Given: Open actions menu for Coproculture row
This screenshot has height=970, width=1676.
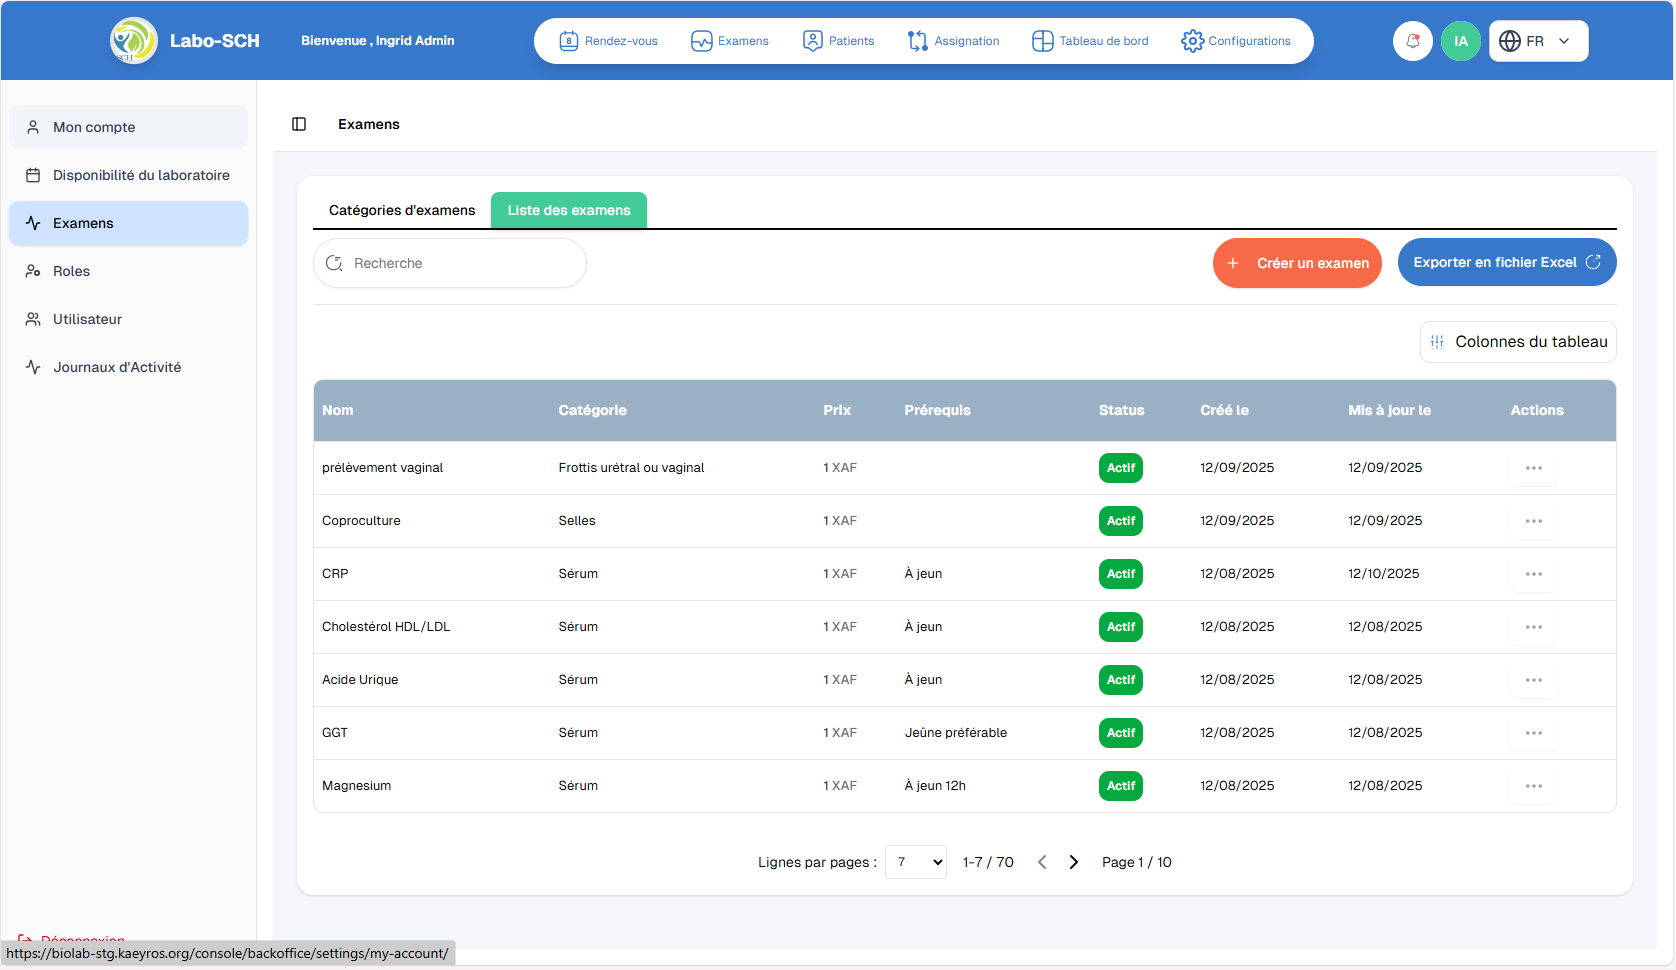Looking at the screenshot, I should point(1533,521).
